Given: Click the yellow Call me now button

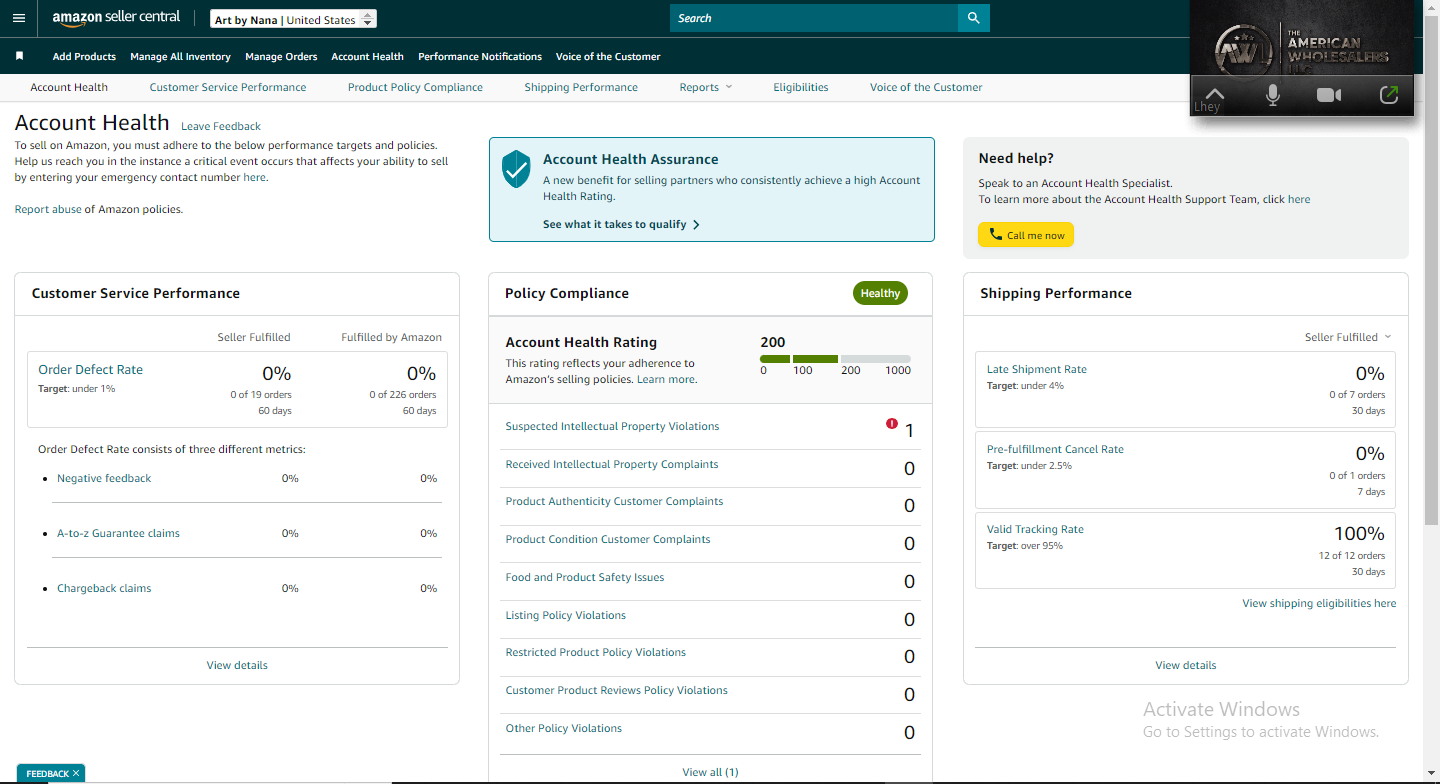Looking at the screenshot, I should coord(1026,235).
